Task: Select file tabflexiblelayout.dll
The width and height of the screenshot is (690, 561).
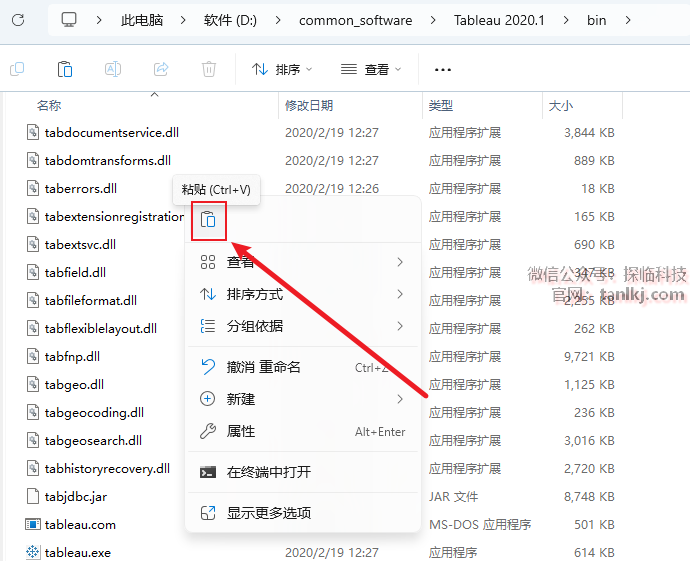Action: tap(101, 328)
